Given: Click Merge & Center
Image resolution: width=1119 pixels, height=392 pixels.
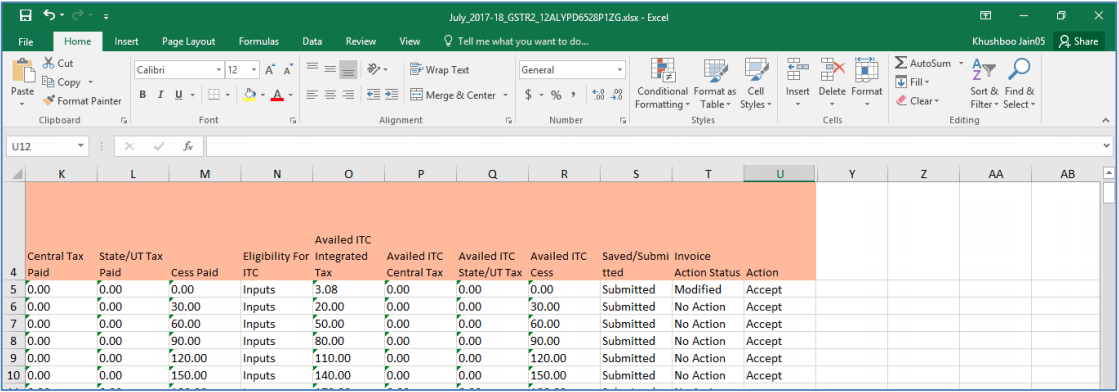Looking at the screenshot, I should (454, 95).
